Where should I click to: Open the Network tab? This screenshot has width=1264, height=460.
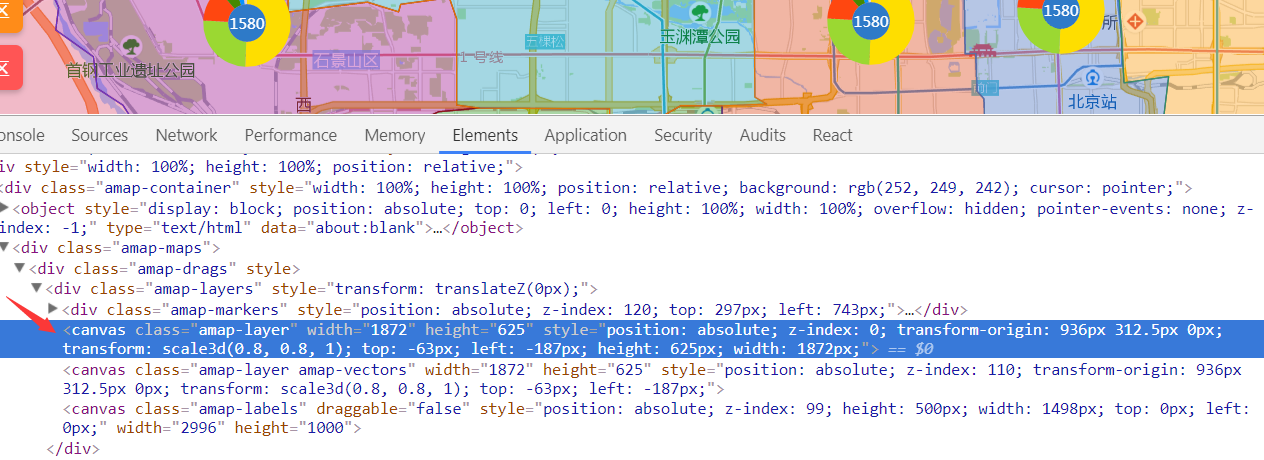(186, 135)
